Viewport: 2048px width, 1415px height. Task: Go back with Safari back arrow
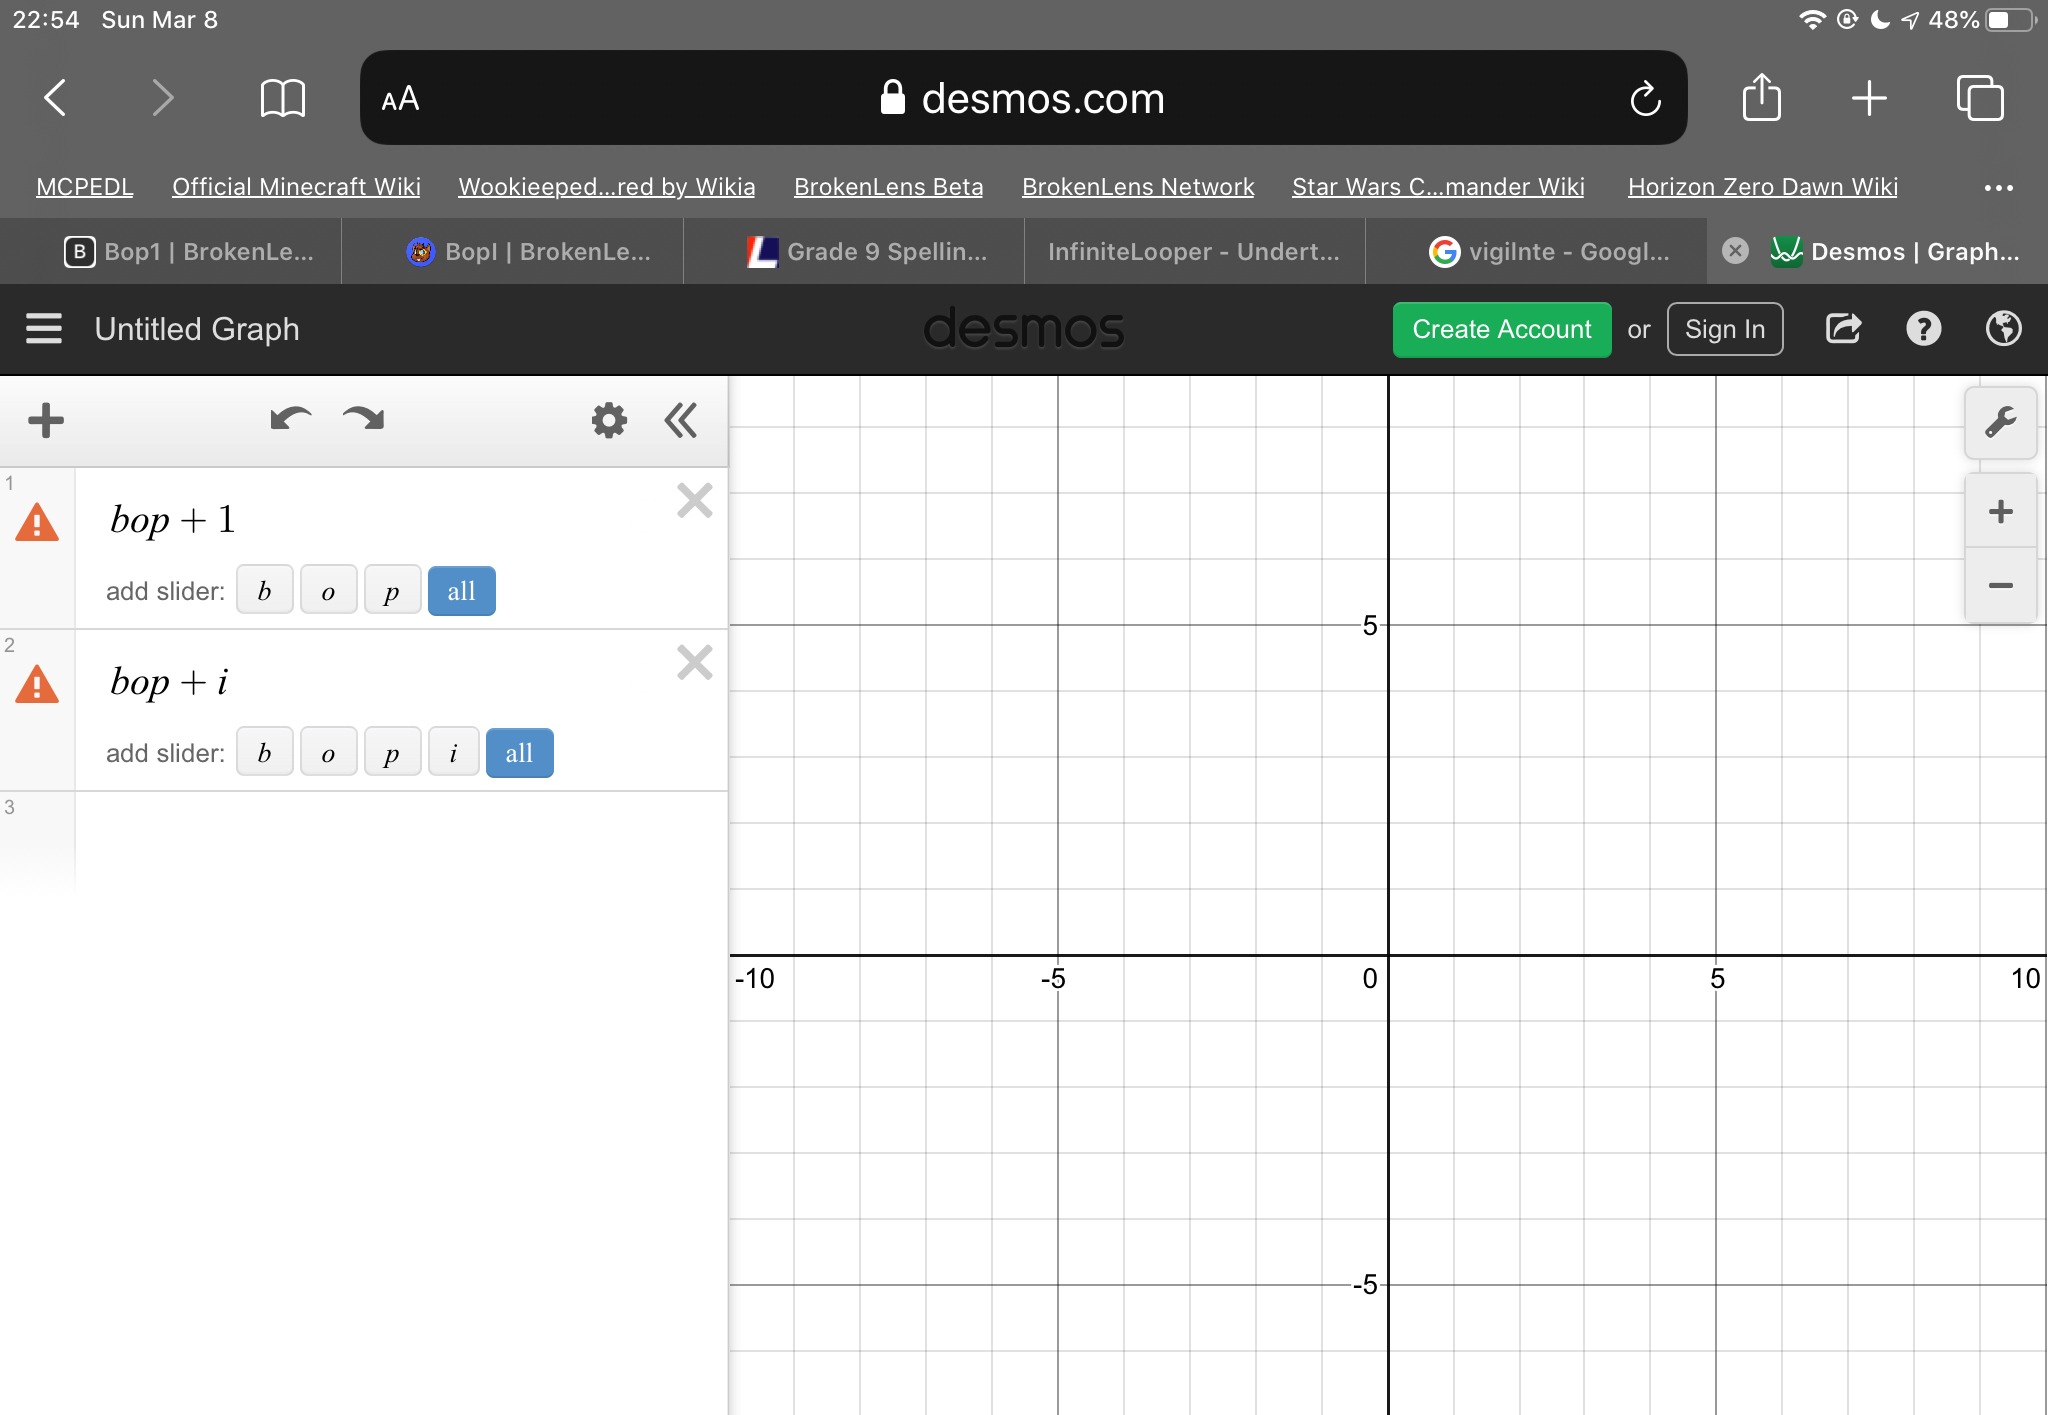[56, 98]
